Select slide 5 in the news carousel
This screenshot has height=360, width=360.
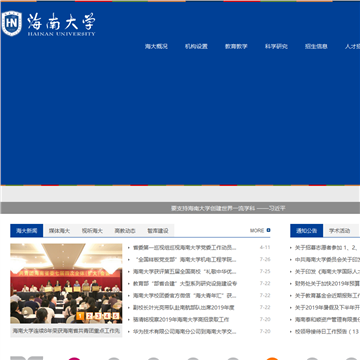115,316
